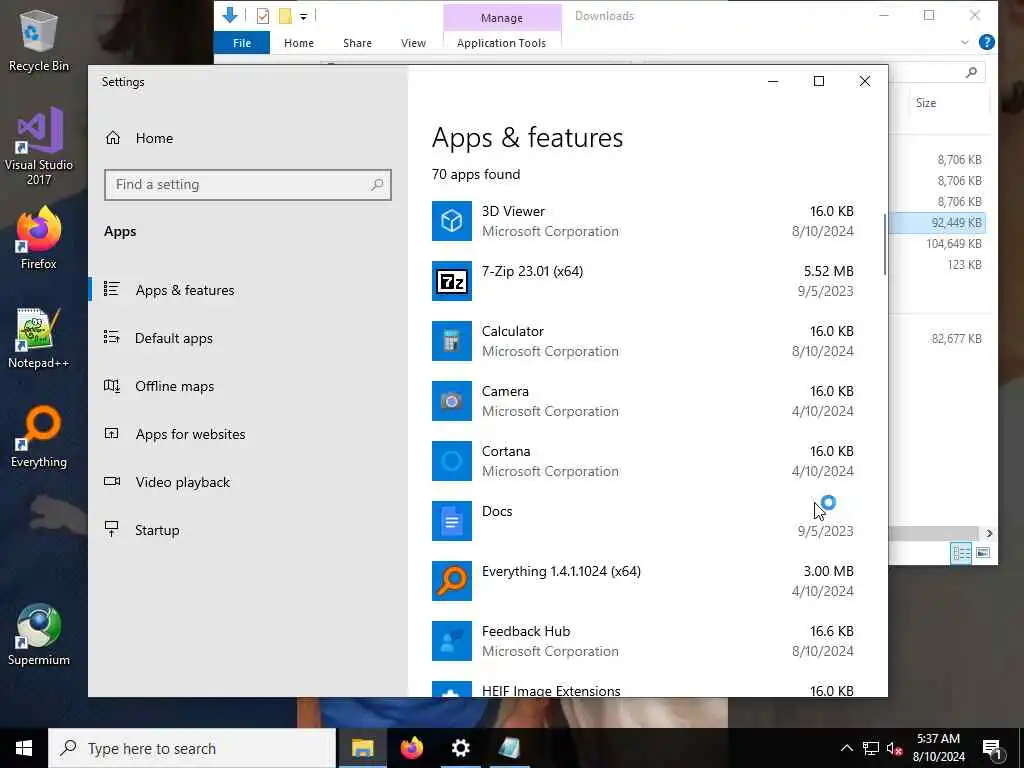Open the Application Tools tab
Image resolution: width=1024 pixels, height=768 pixels.
pos(502,43)
